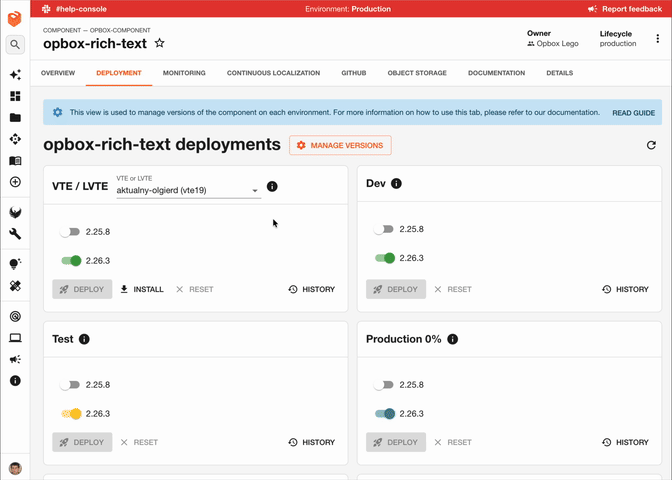The width and height of the screenshot is (672, 480).
Task: Toggle version 2.25.8 in Dev card
Action: coord(384,229)
